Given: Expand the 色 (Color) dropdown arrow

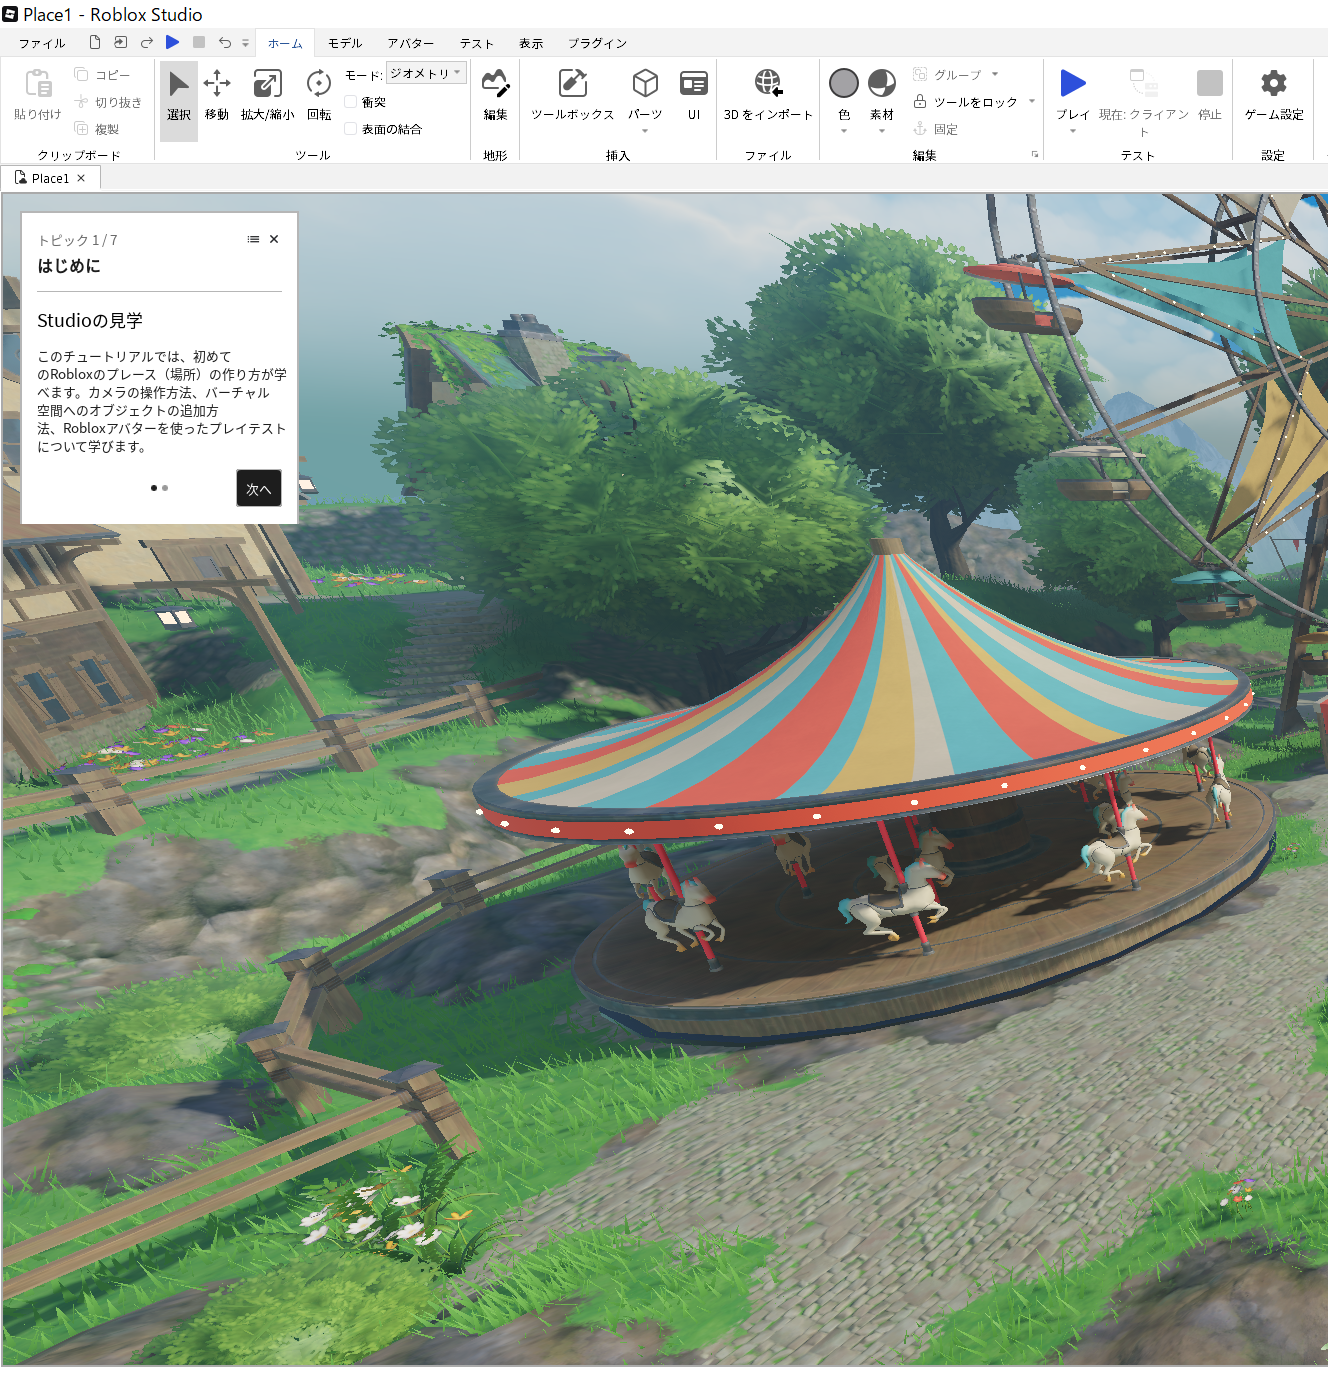Looking at the screenshot, I should pos(844,131).
